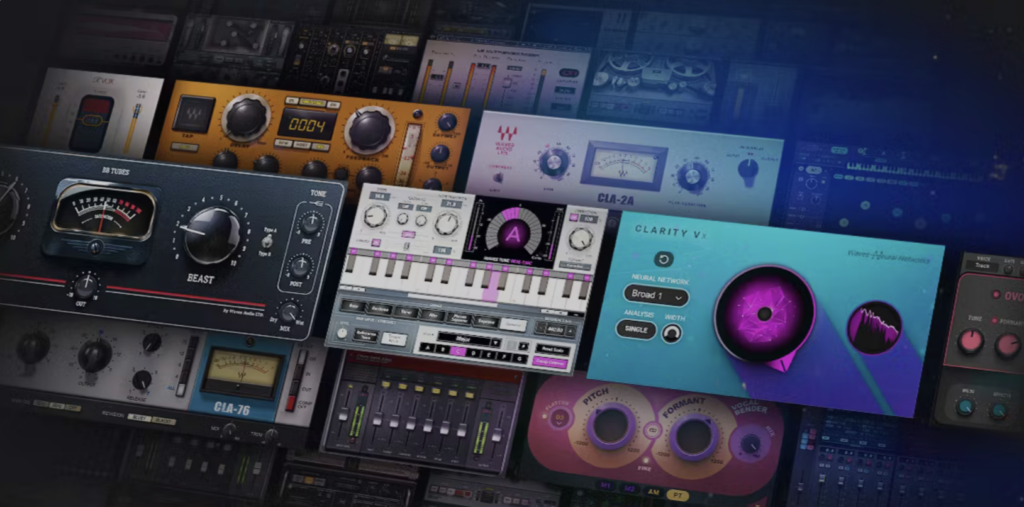Click the large purple Clarity Vx main knob

coord(764,314)
